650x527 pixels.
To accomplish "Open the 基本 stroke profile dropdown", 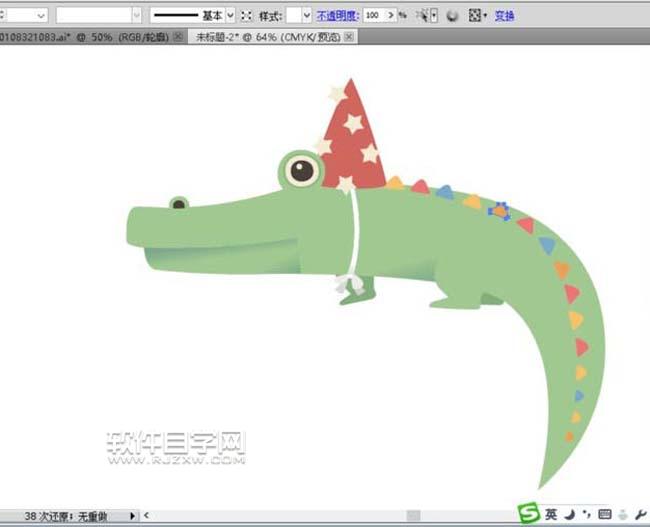I will click(x=230, y=16).
